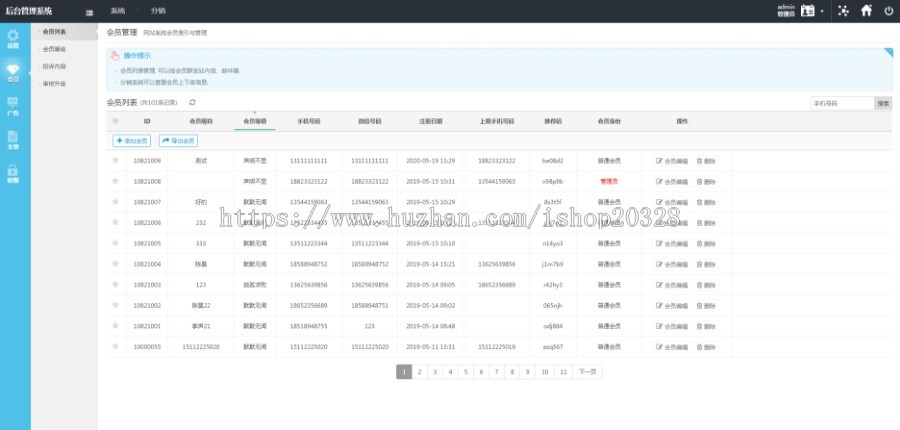
Task: Click the red 管理员 label in row 10821008
Action: pos(609,181)
